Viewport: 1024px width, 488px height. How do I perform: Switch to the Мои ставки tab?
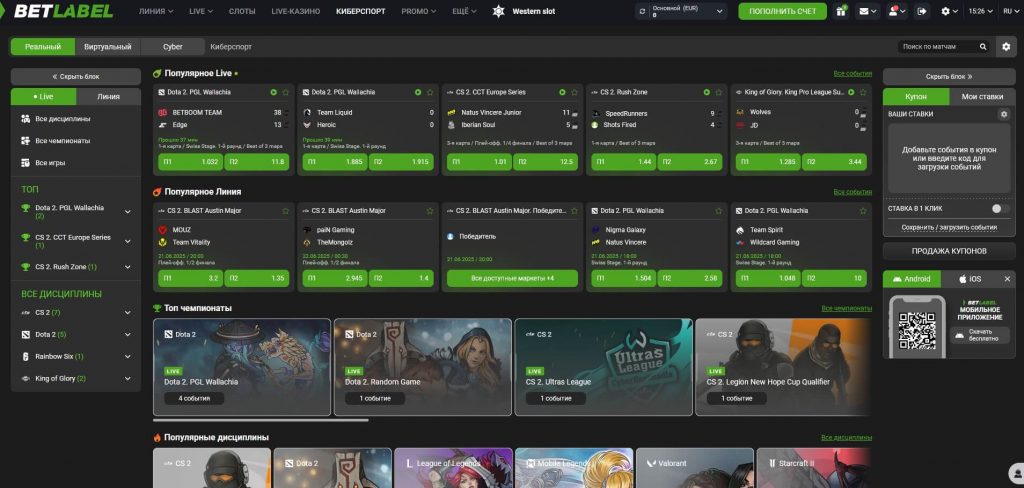click(x=982, y=97)
